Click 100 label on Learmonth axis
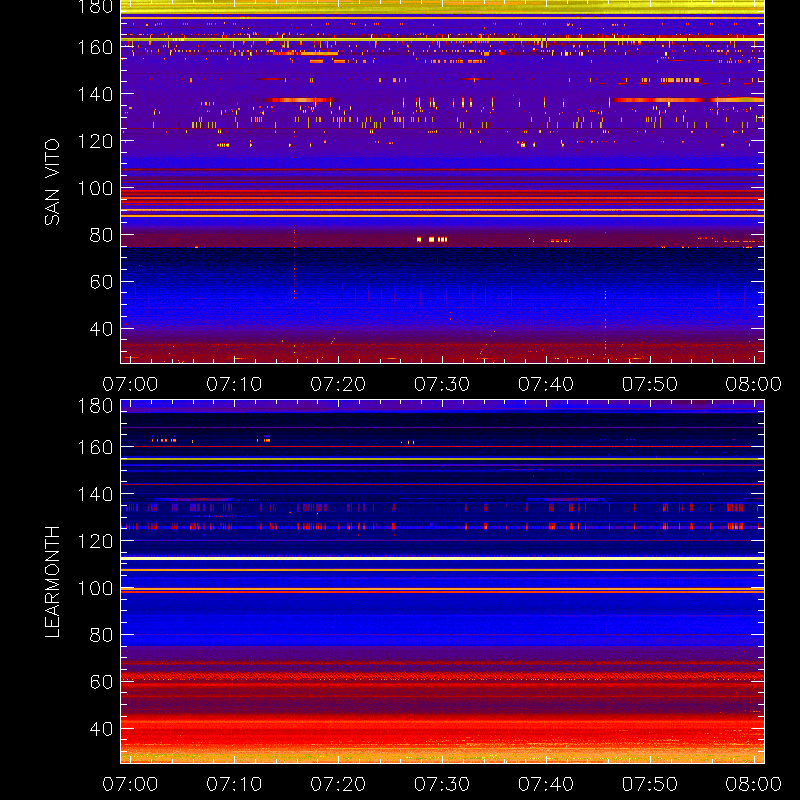The image size is (800, 800). pos(95,588)
